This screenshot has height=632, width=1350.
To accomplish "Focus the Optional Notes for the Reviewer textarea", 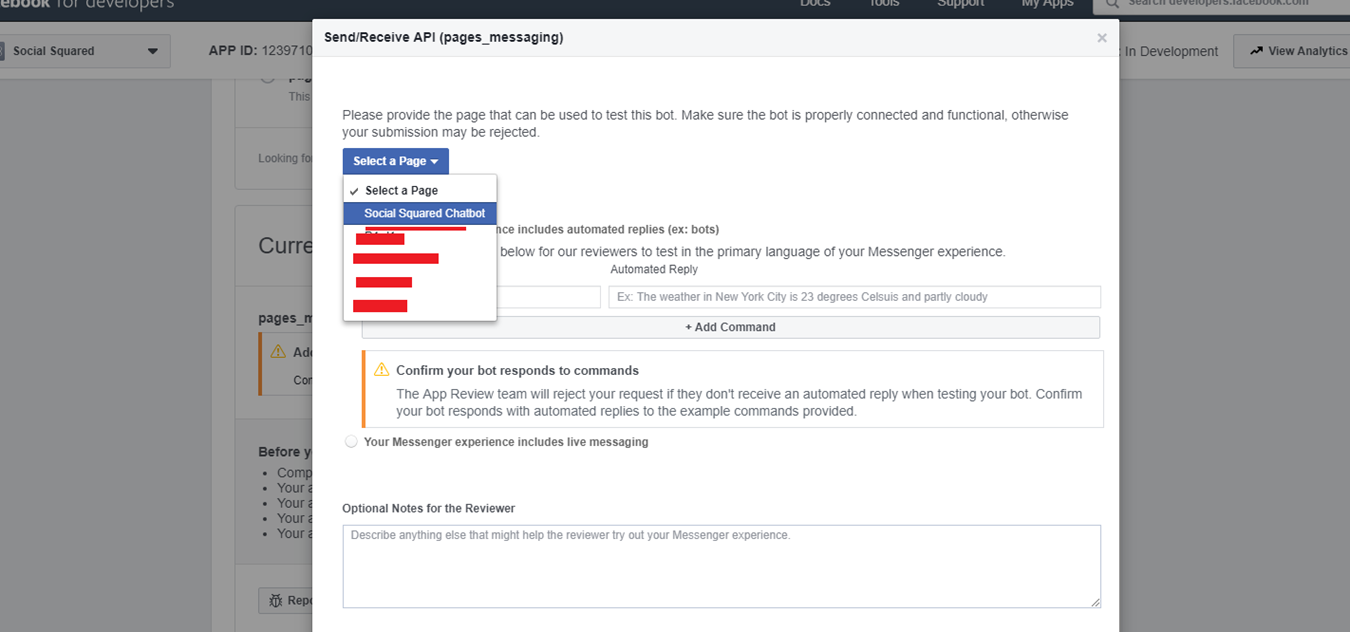I will (721, 566).
